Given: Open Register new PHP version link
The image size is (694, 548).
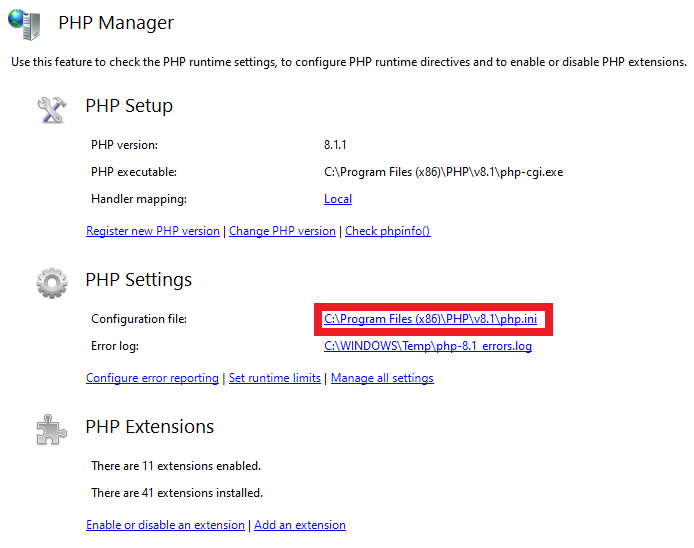Looking at the screenshot, I should point(153,231).
